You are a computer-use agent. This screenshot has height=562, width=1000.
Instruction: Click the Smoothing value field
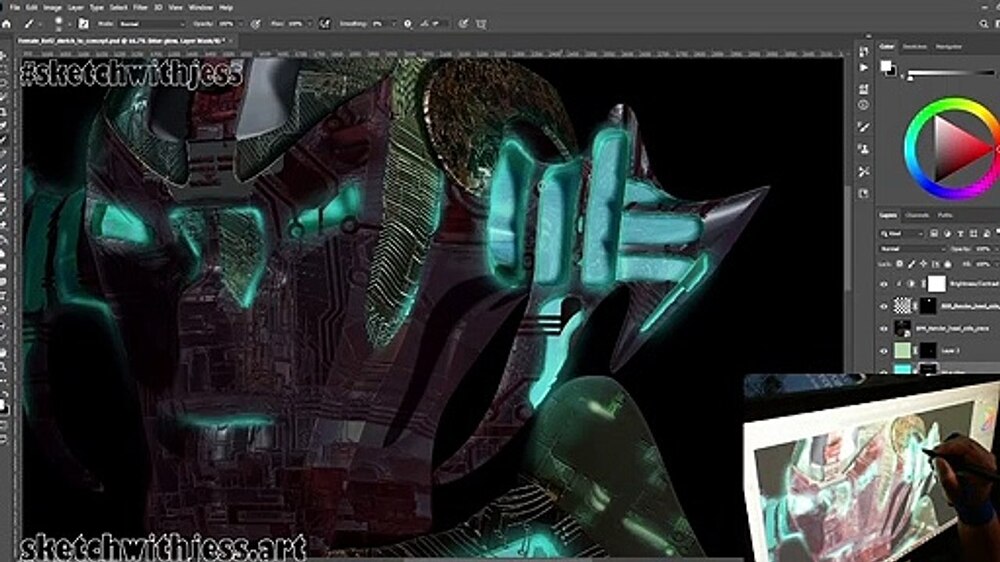[378, 24]
